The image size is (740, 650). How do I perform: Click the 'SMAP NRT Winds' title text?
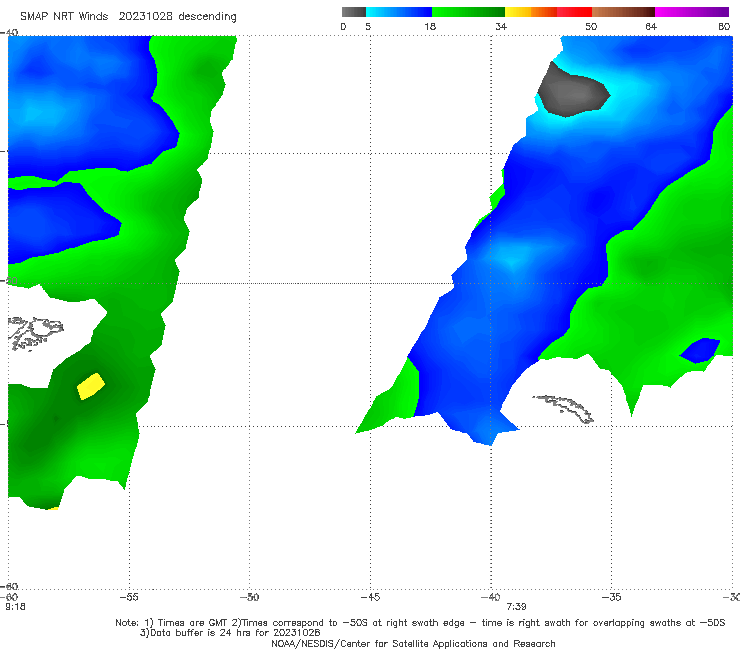tap(64, 17)
